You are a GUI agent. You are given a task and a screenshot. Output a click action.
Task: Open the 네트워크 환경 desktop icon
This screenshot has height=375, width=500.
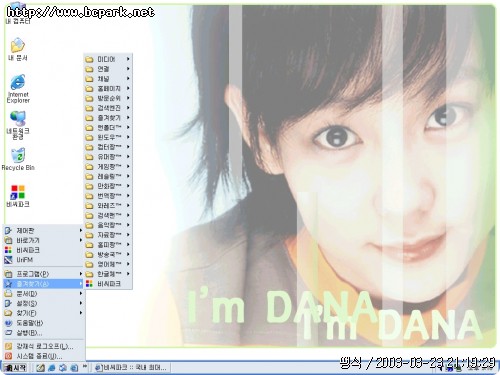[18, 125]
